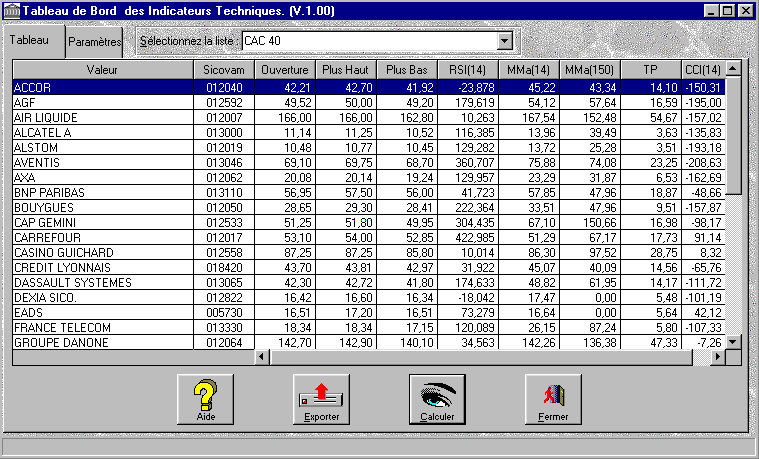Close the dashboard via the Fermer button

pyautogui.click(x=553, y=399)
